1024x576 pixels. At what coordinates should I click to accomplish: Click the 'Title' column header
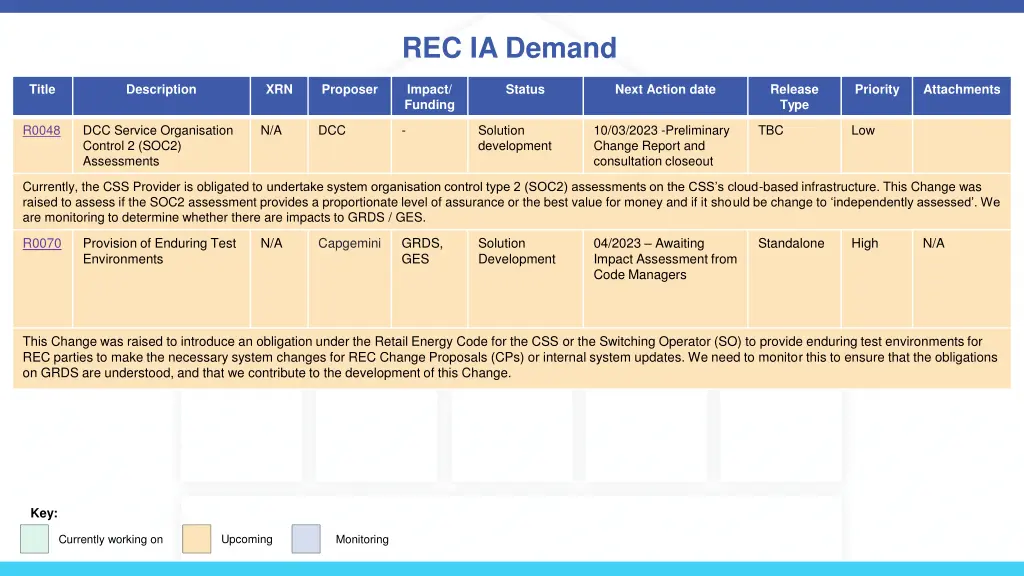pyautogui.click(x=42, y=96)
